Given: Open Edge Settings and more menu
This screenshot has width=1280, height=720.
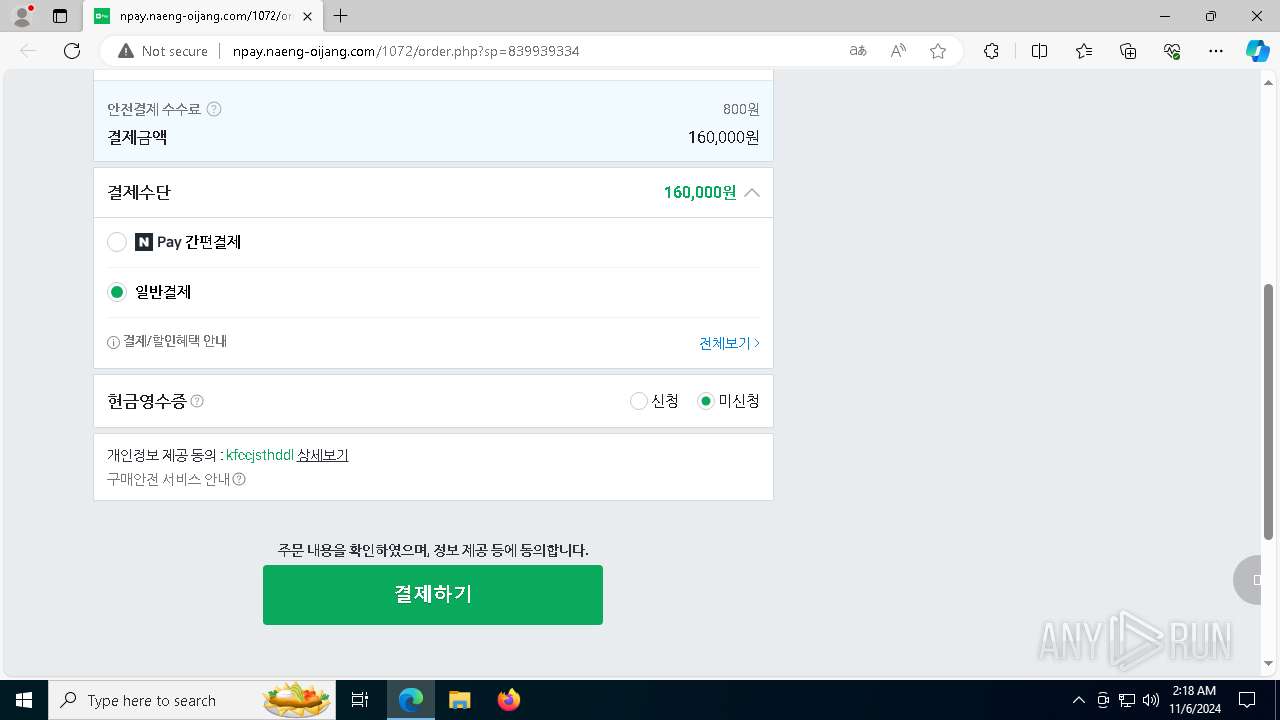Looking at the screenshot, I should tap(1216, 51).
